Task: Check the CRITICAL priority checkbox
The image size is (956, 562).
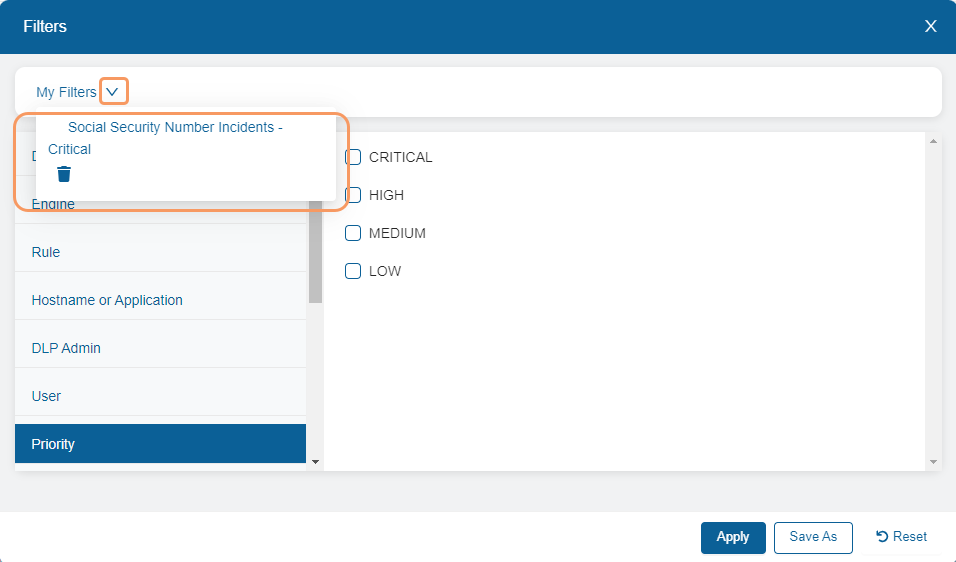Action: tap(353, 157)
